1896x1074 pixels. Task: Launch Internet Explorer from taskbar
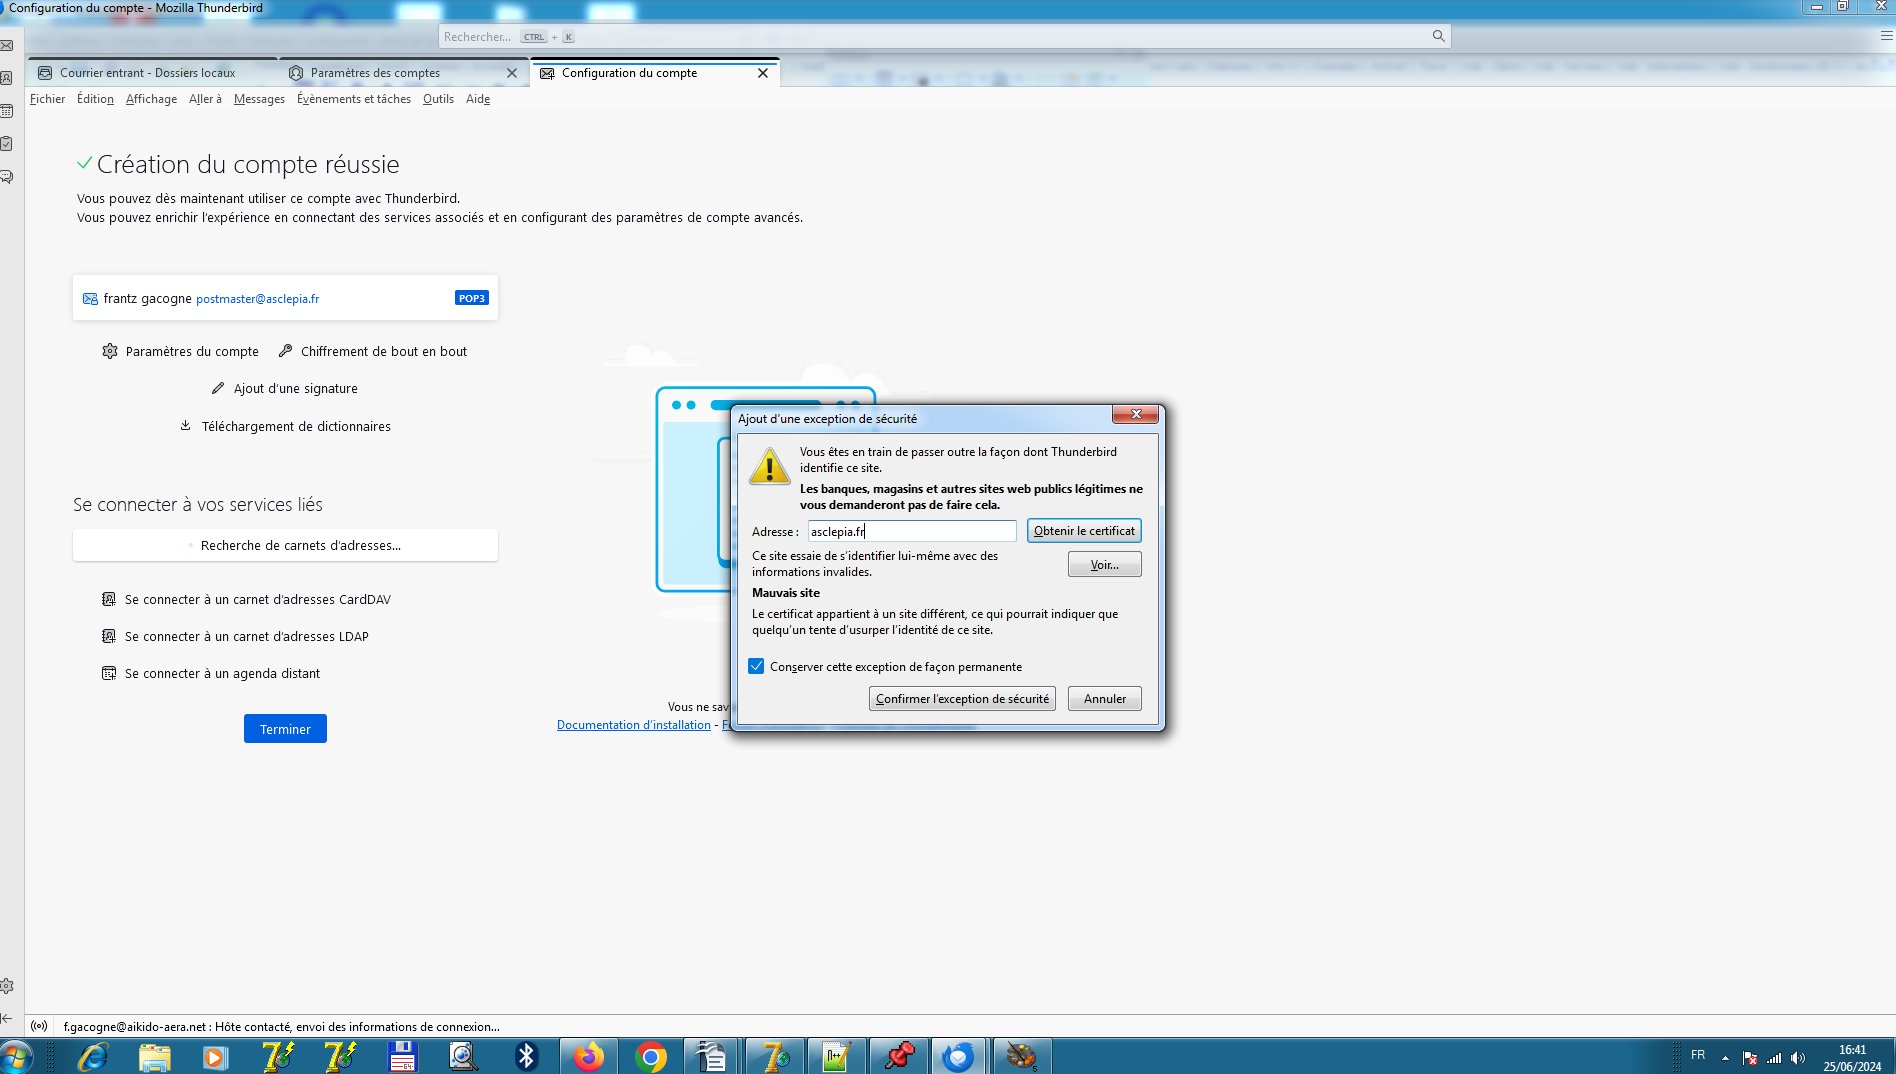[x=93, y=1057]
